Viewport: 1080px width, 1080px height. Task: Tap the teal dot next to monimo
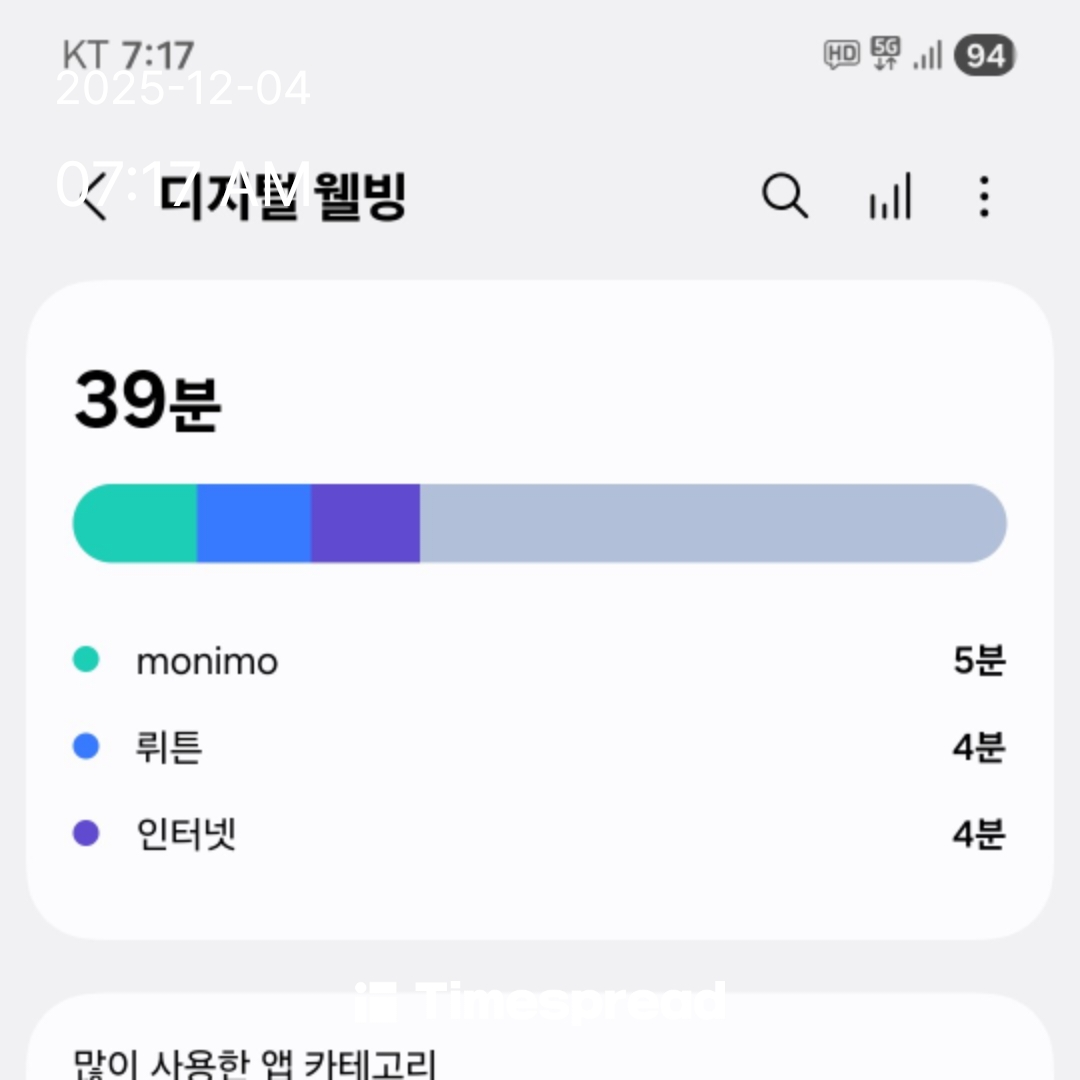click(87, 660)
